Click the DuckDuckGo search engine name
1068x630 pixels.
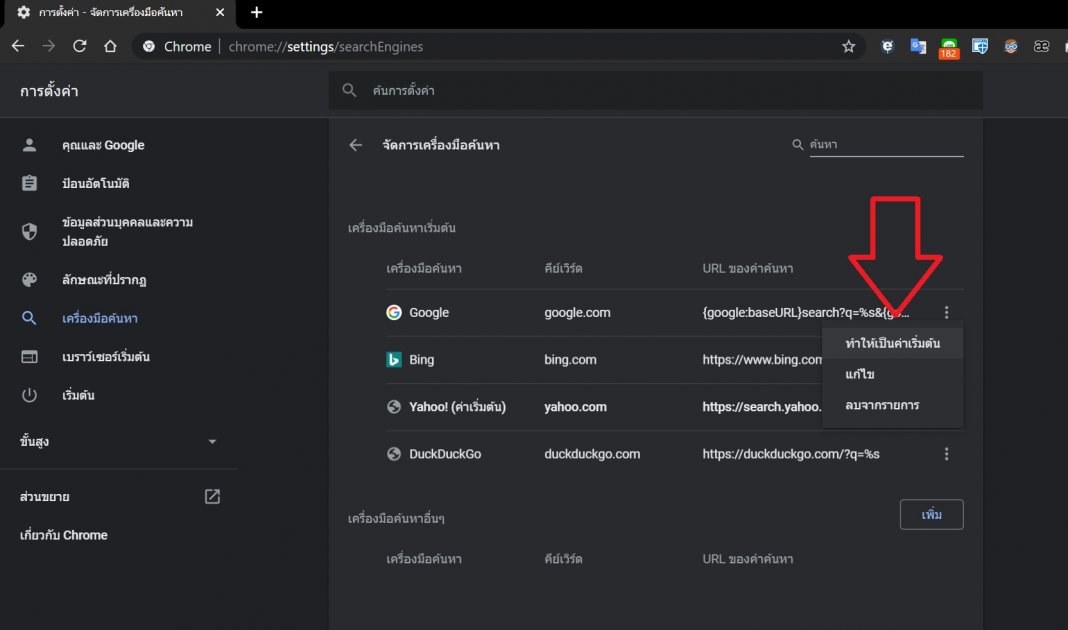(x=445, y=454)
